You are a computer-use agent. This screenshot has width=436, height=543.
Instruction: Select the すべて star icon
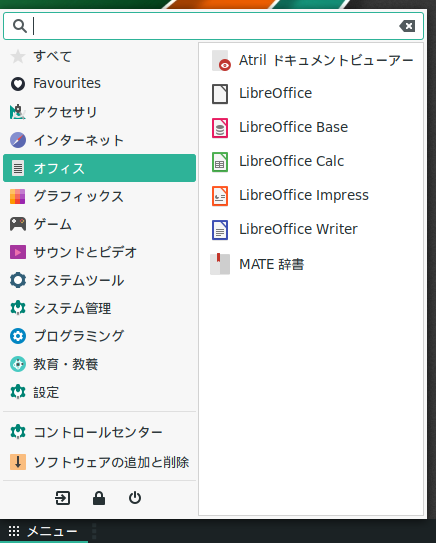click(18, 56)
